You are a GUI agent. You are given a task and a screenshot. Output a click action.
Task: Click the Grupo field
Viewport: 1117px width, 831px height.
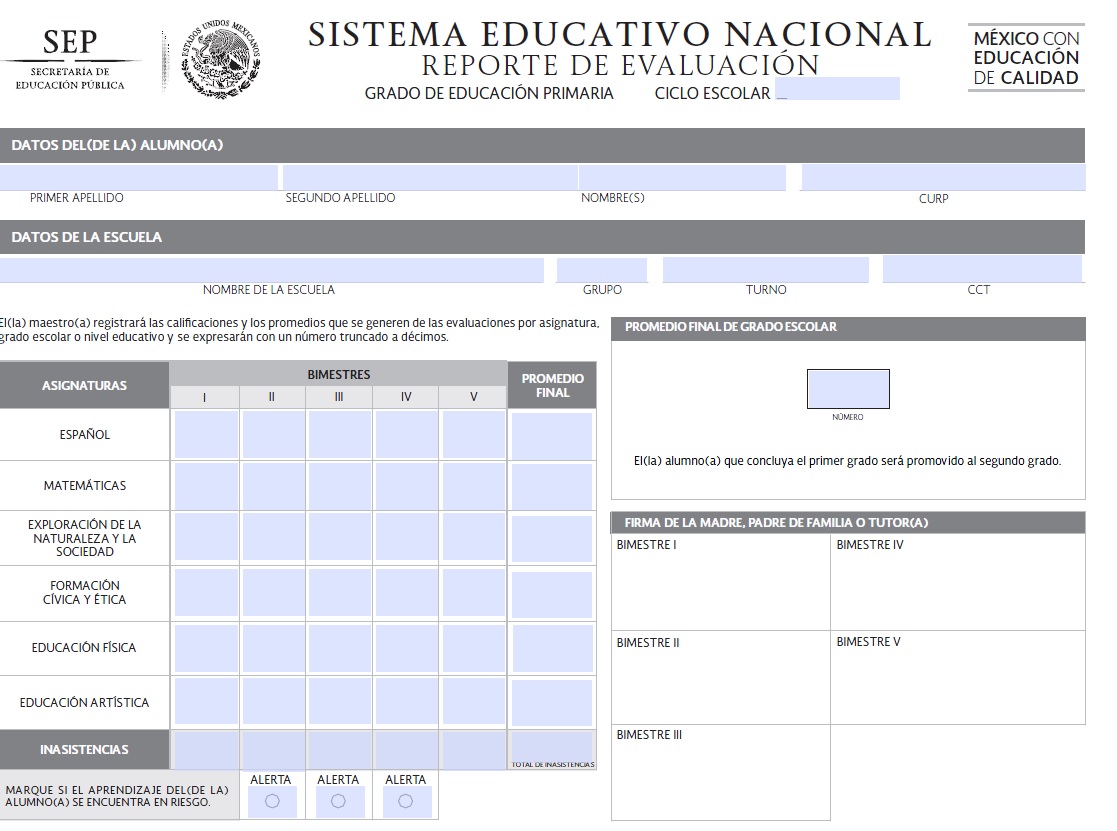602,270
